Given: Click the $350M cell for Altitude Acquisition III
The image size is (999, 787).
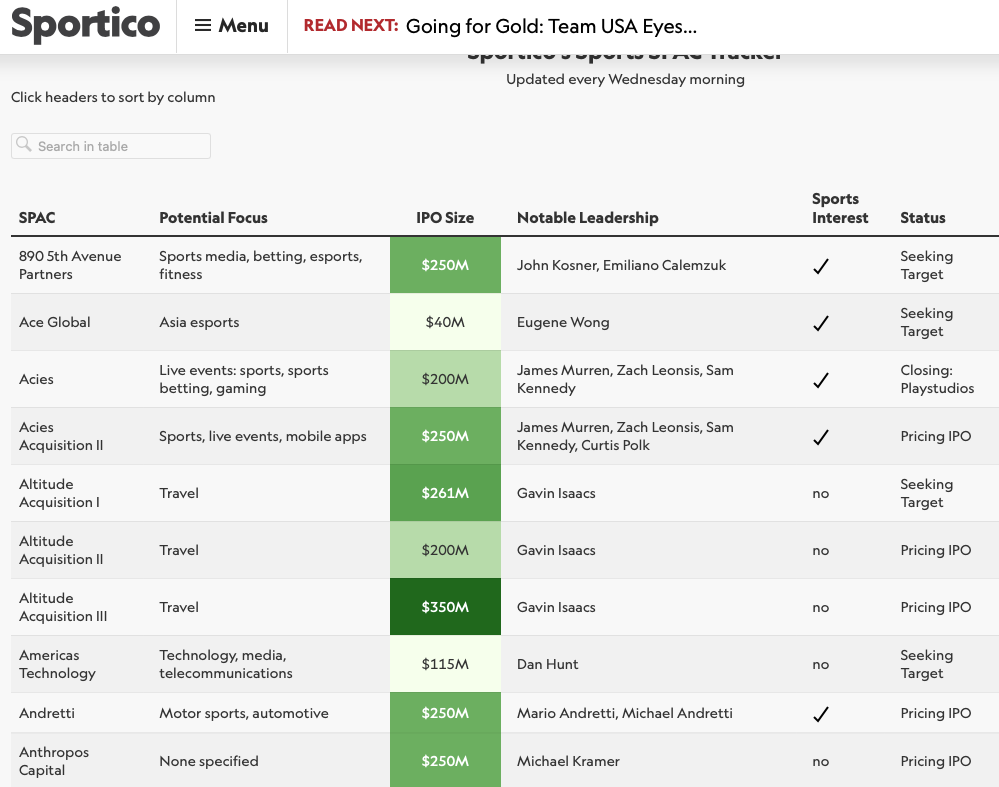Looking at the screenshot, I should click(x=445, y=607).
